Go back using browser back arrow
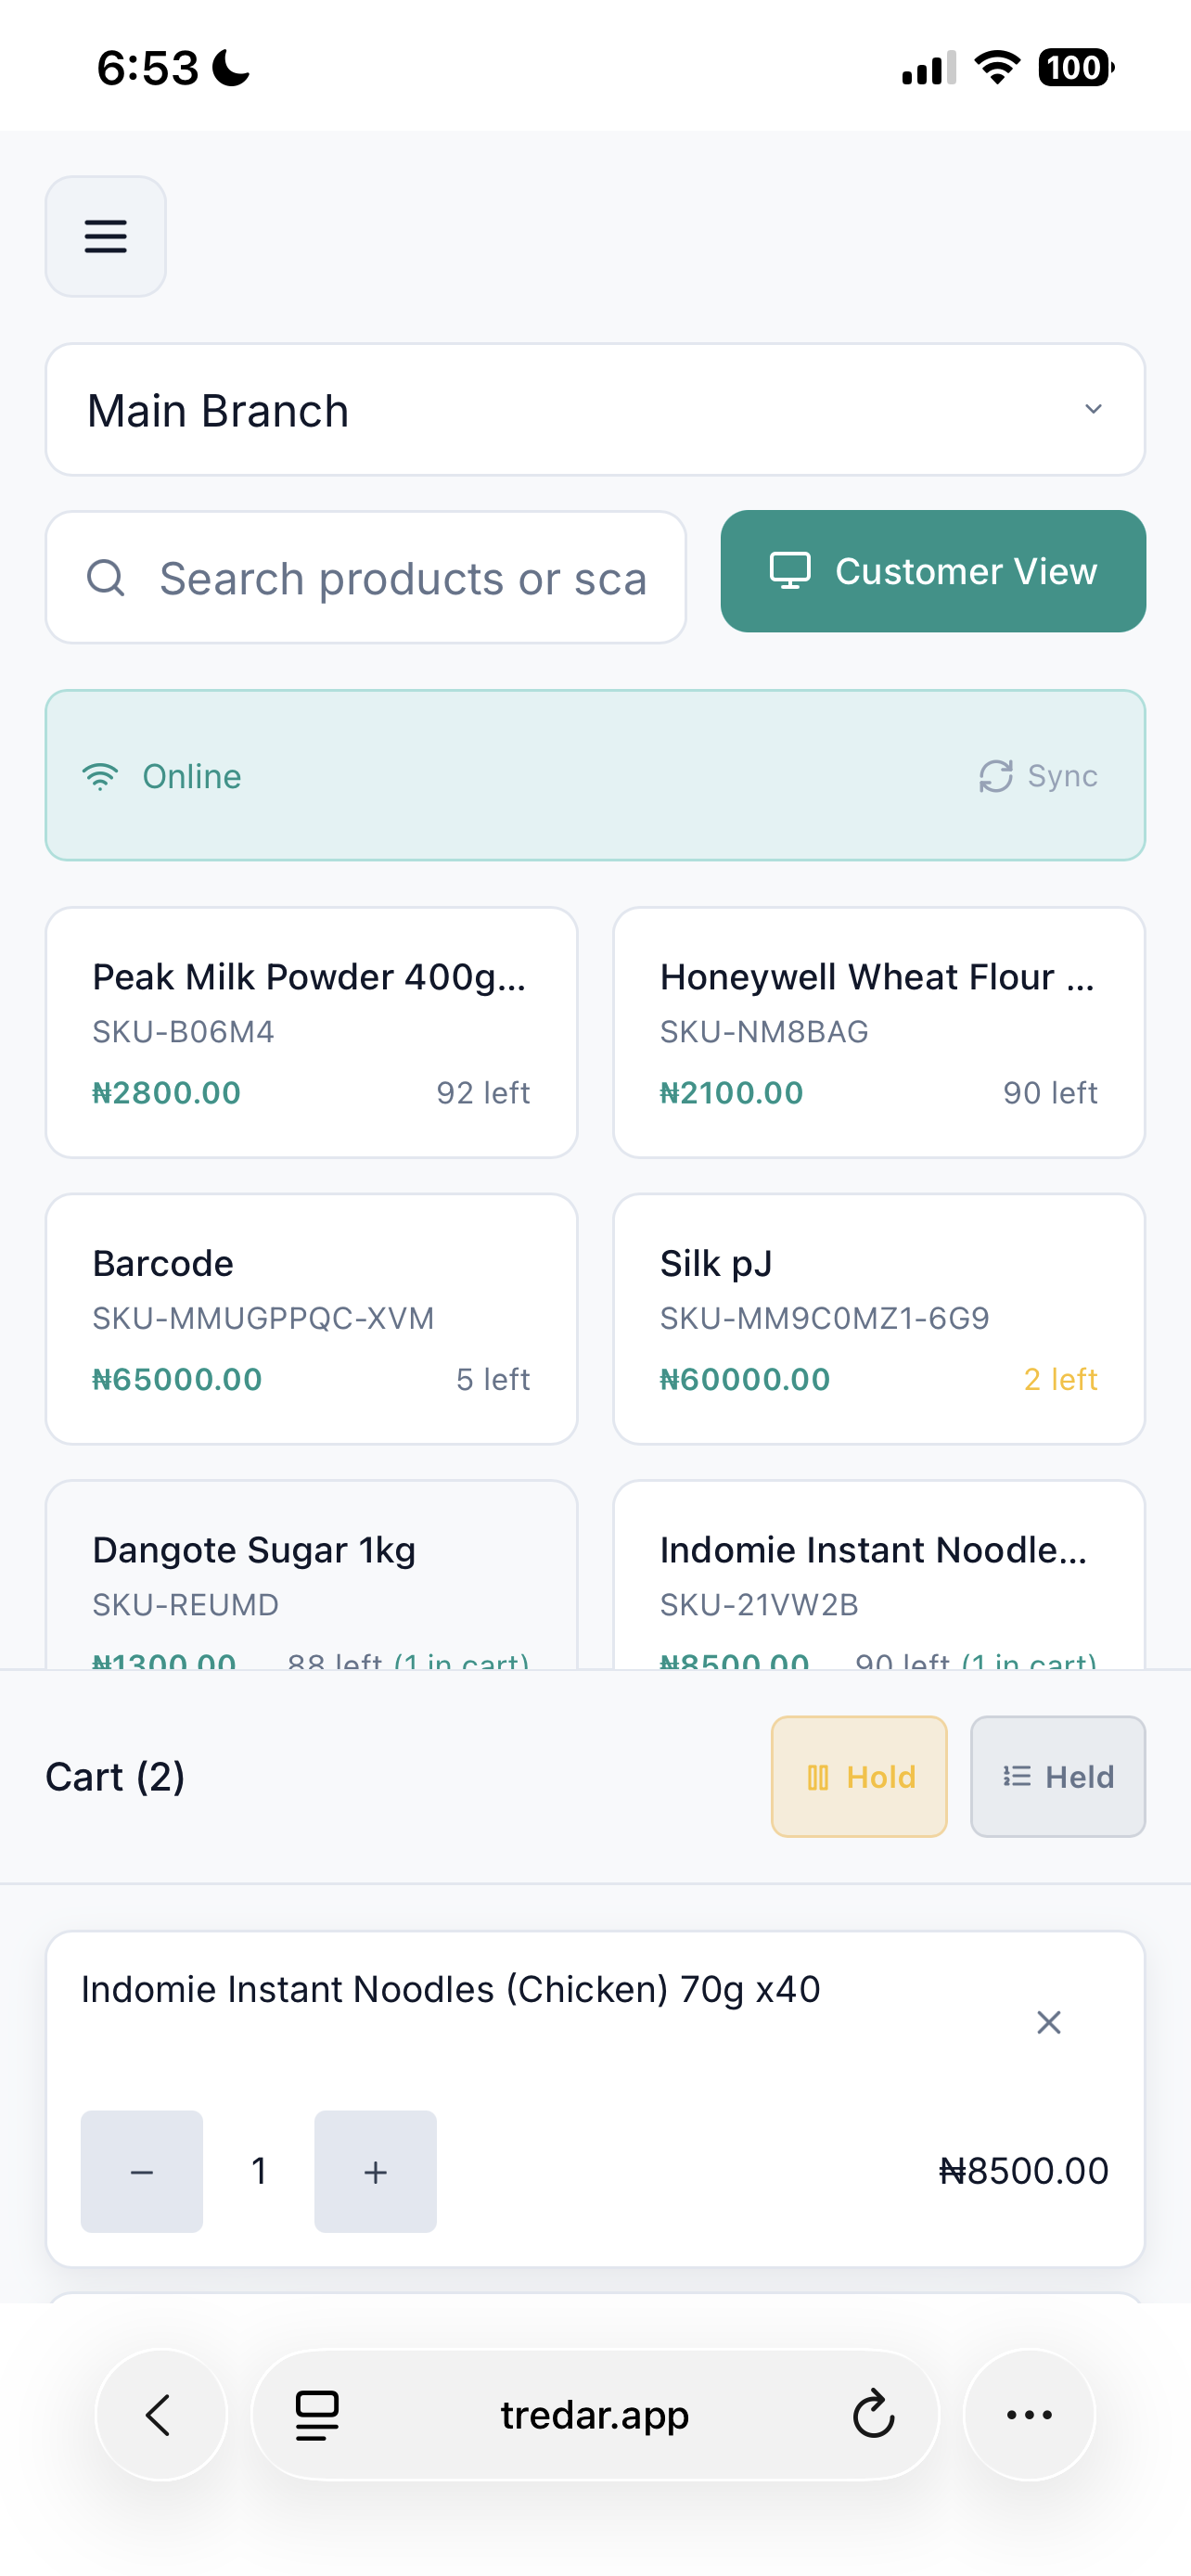 pyautogui.click(x=160, y=2415)
